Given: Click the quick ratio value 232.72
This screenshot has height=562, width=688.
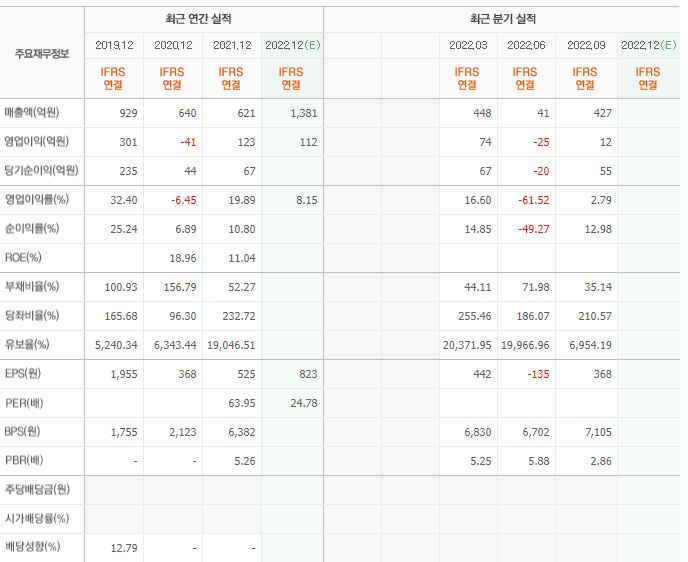Looking at the screenshot, I should pos(239,316).
